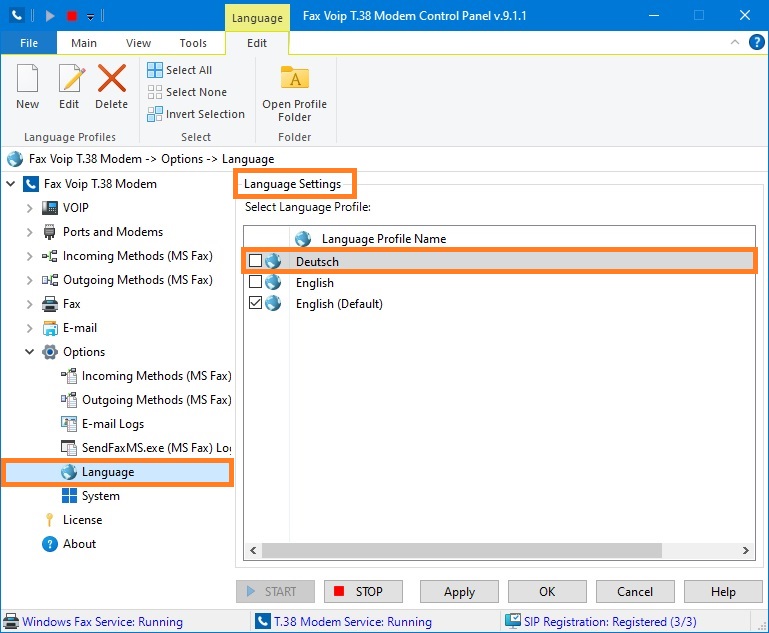Expand top-level Outgoing Methods (MS Fax) node

[x=29, y=280]
